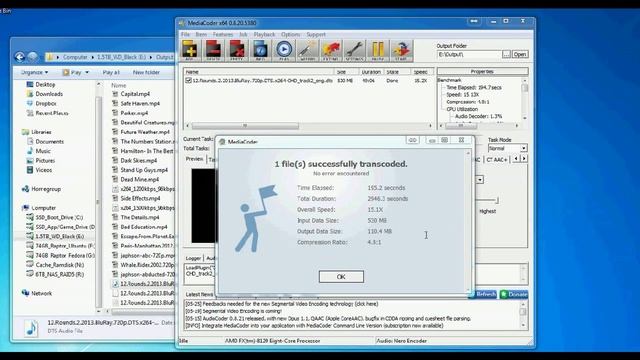This screenshot has width=640, height=360.
Task: Open the File menu in MediaCoder
Action: (185, 35)
